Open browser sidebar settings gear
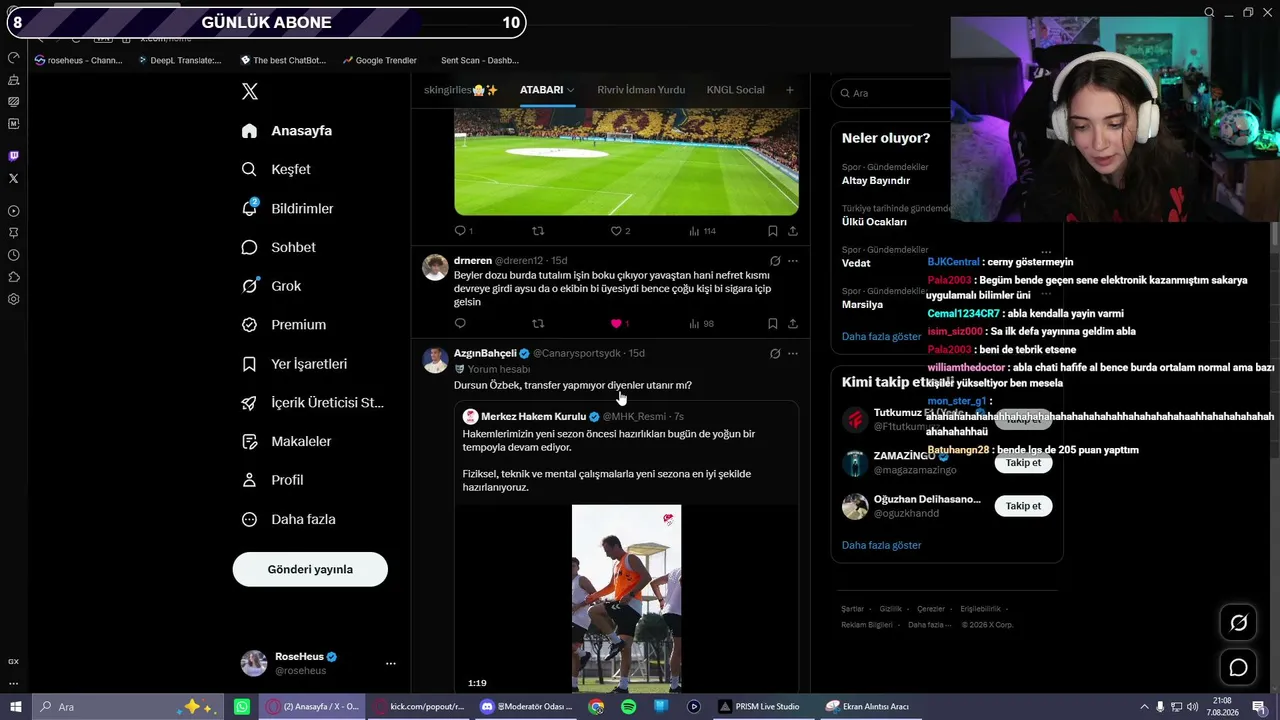 click(x=13, y=299)
